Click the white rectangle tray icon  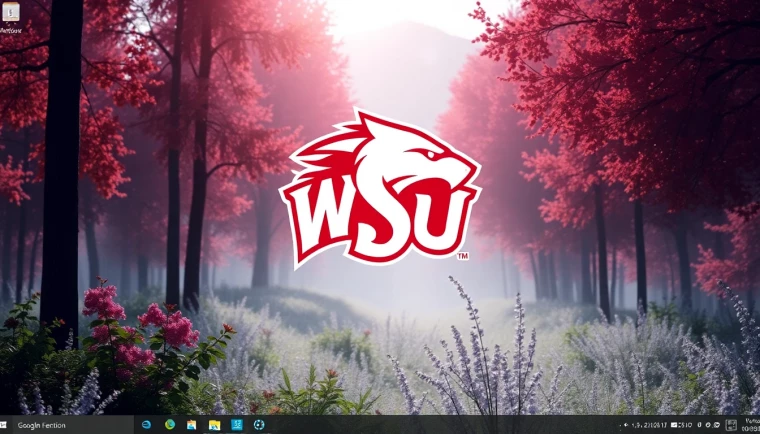point(674,425)
